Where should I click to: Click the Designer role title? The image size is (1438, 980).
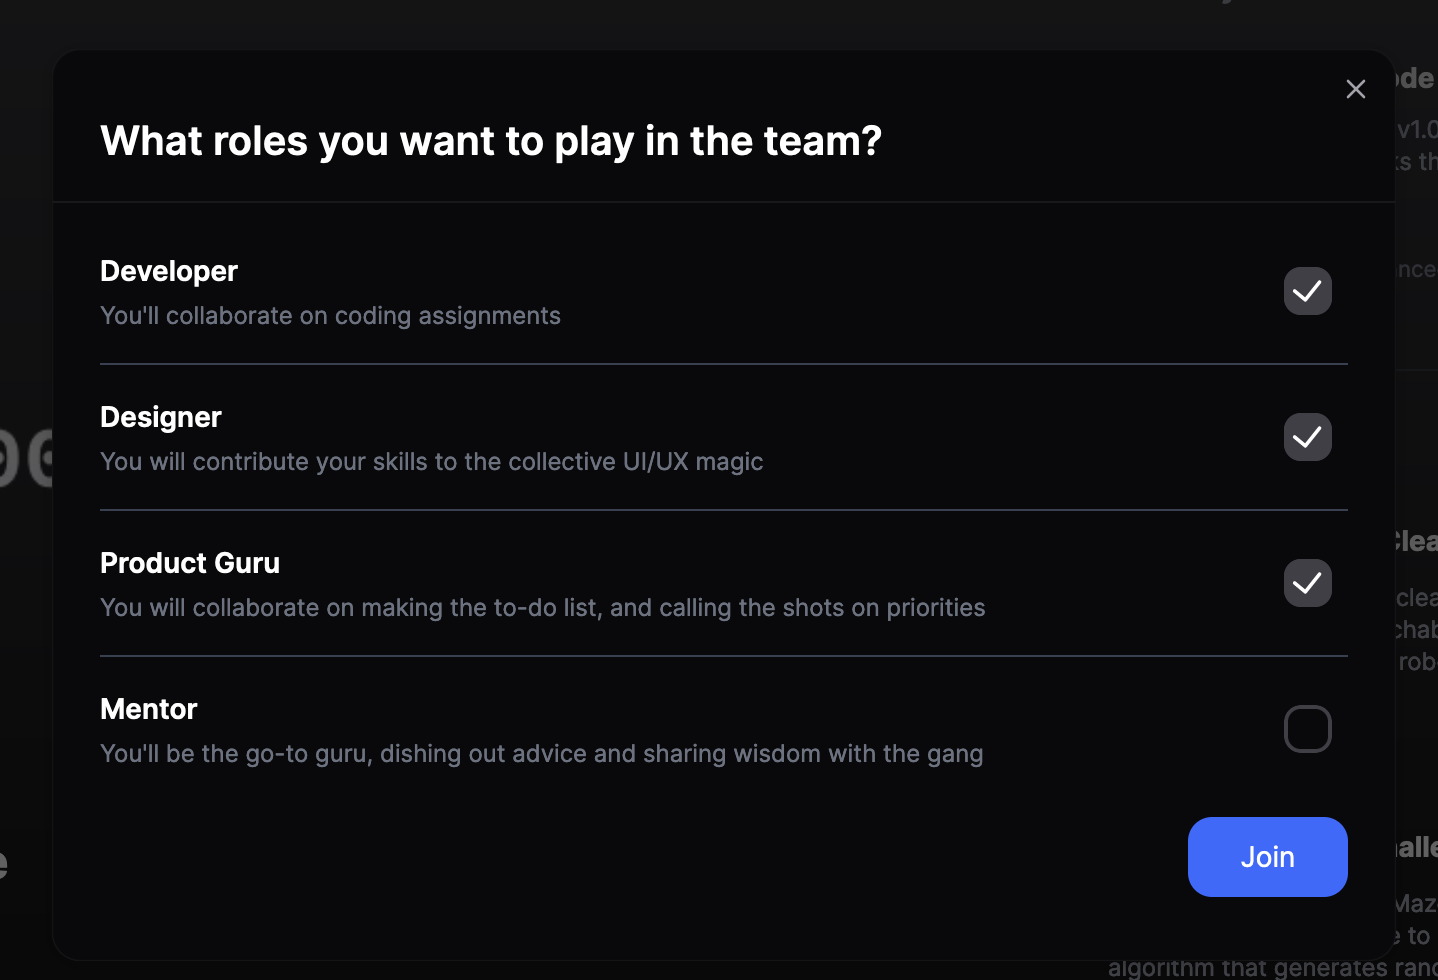[161, 417]
